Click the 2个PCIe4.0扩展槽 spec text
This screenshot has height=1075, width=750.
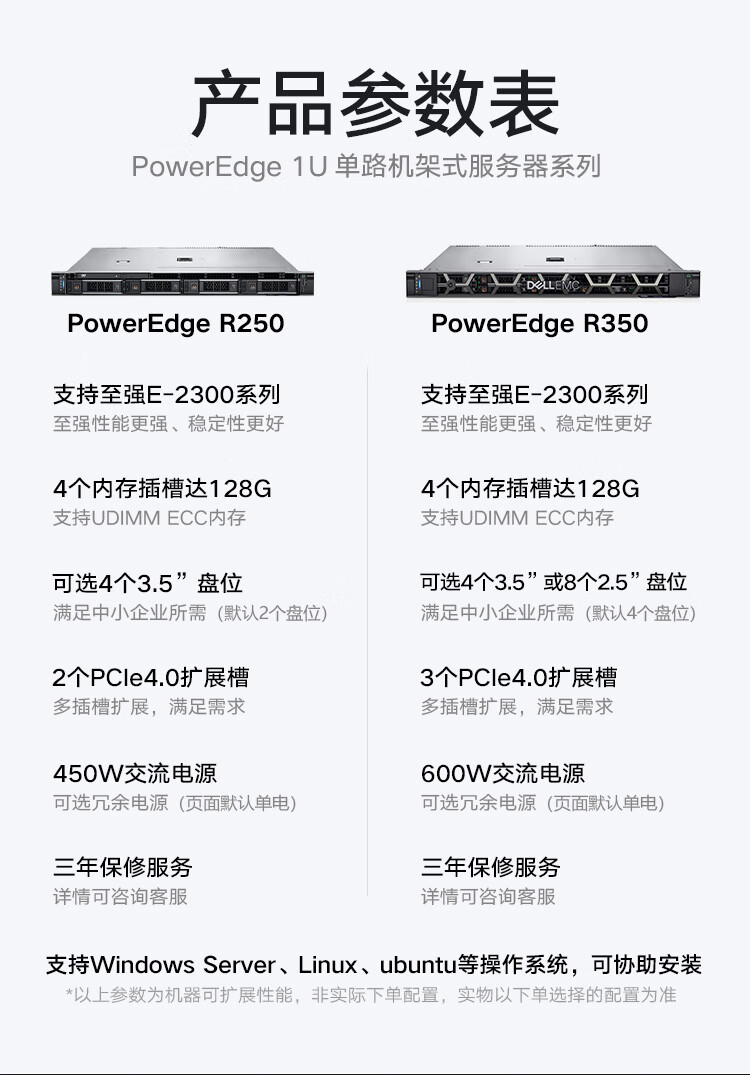[x=151, y=677]
